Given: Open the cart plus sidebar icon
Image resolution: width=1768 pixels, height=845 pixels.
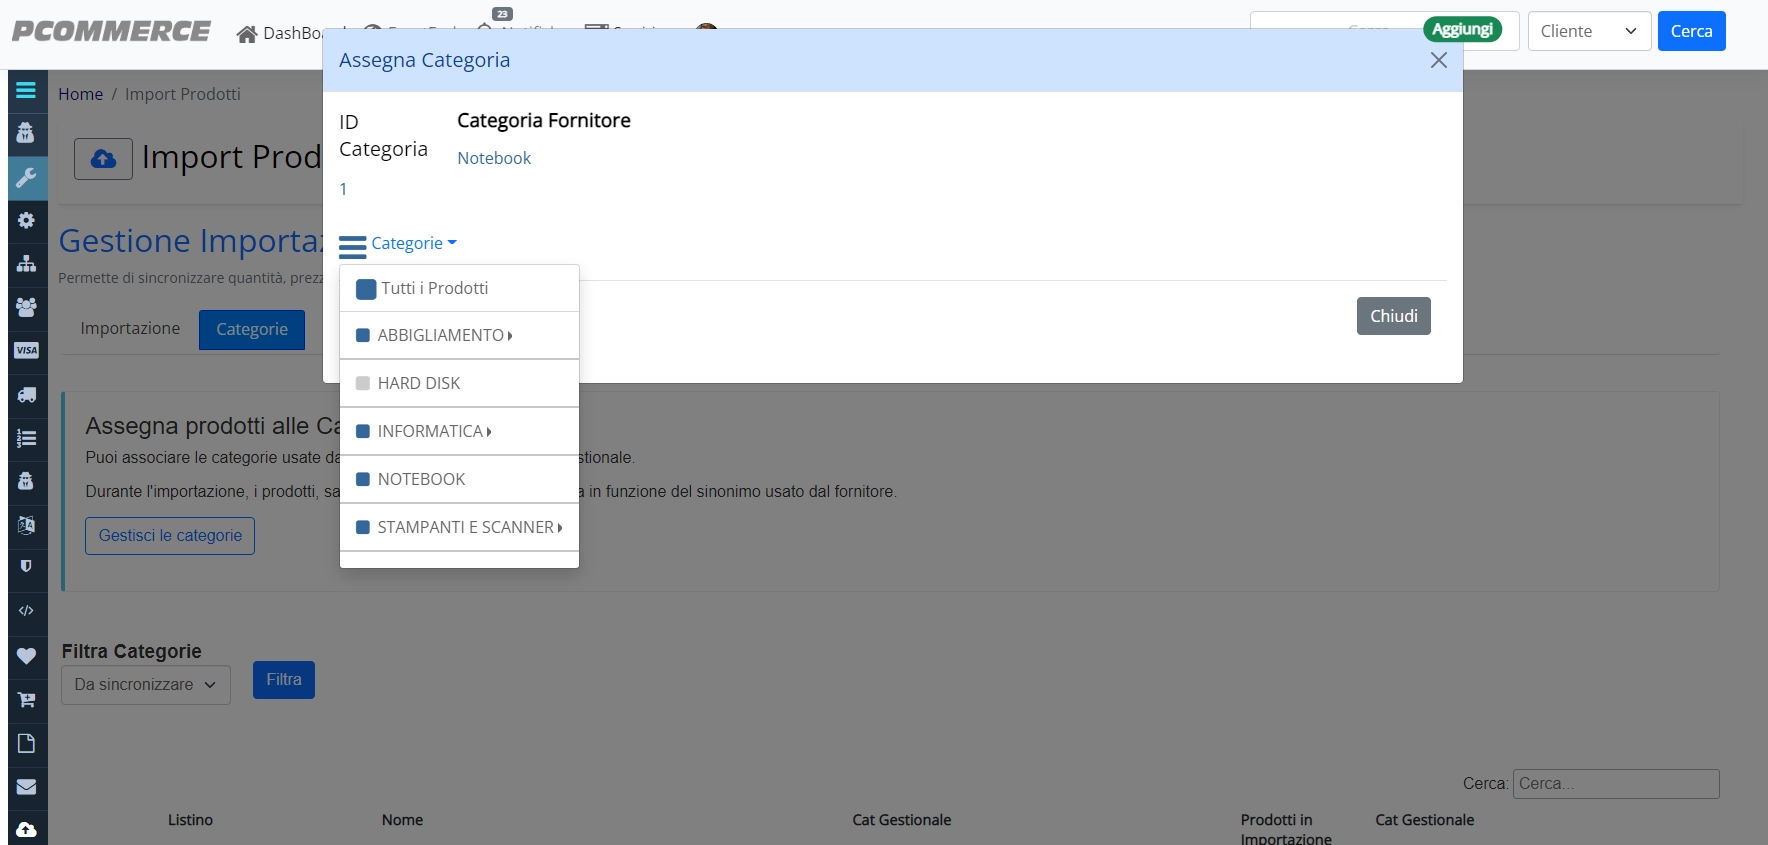Looking at the screenshot, I should pos(26,700).
